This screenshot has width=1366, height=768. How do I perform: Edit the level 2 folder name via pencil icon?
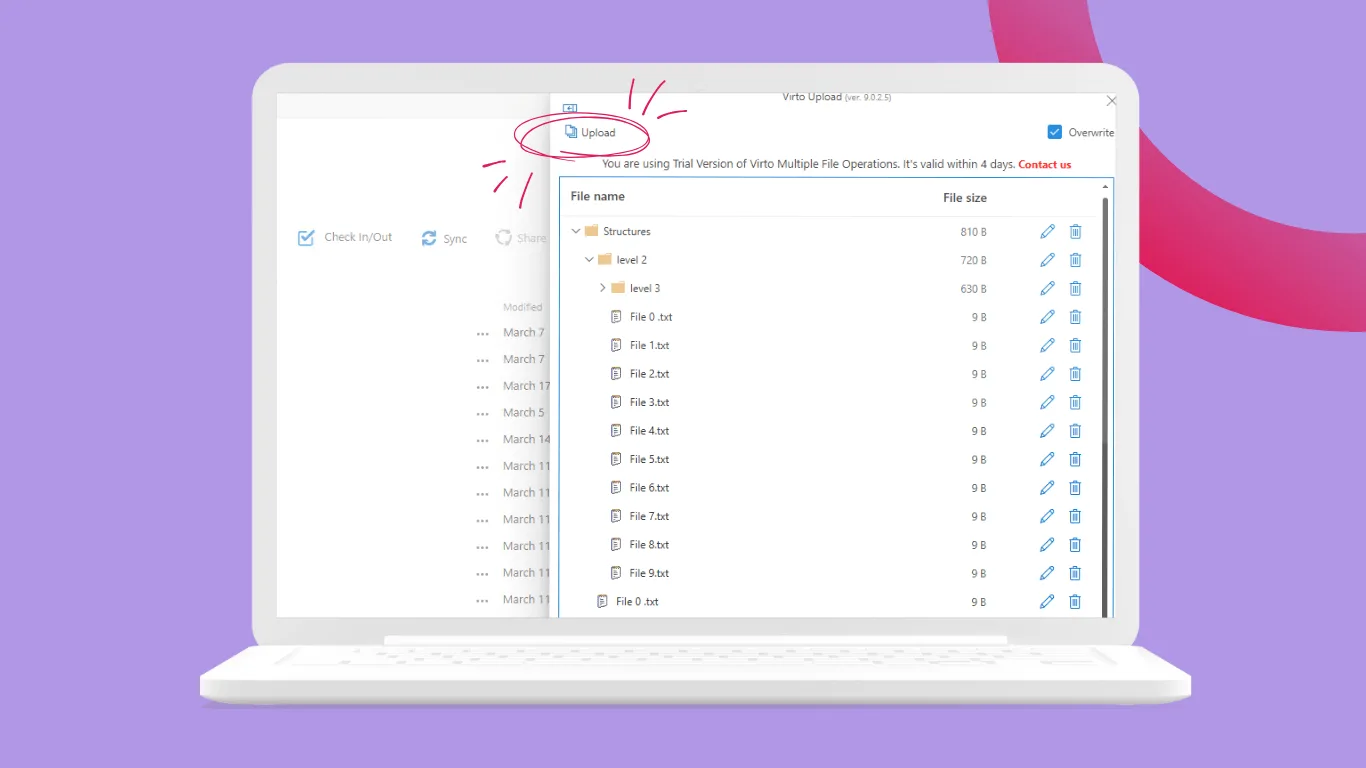click(x=1046, y=259)
